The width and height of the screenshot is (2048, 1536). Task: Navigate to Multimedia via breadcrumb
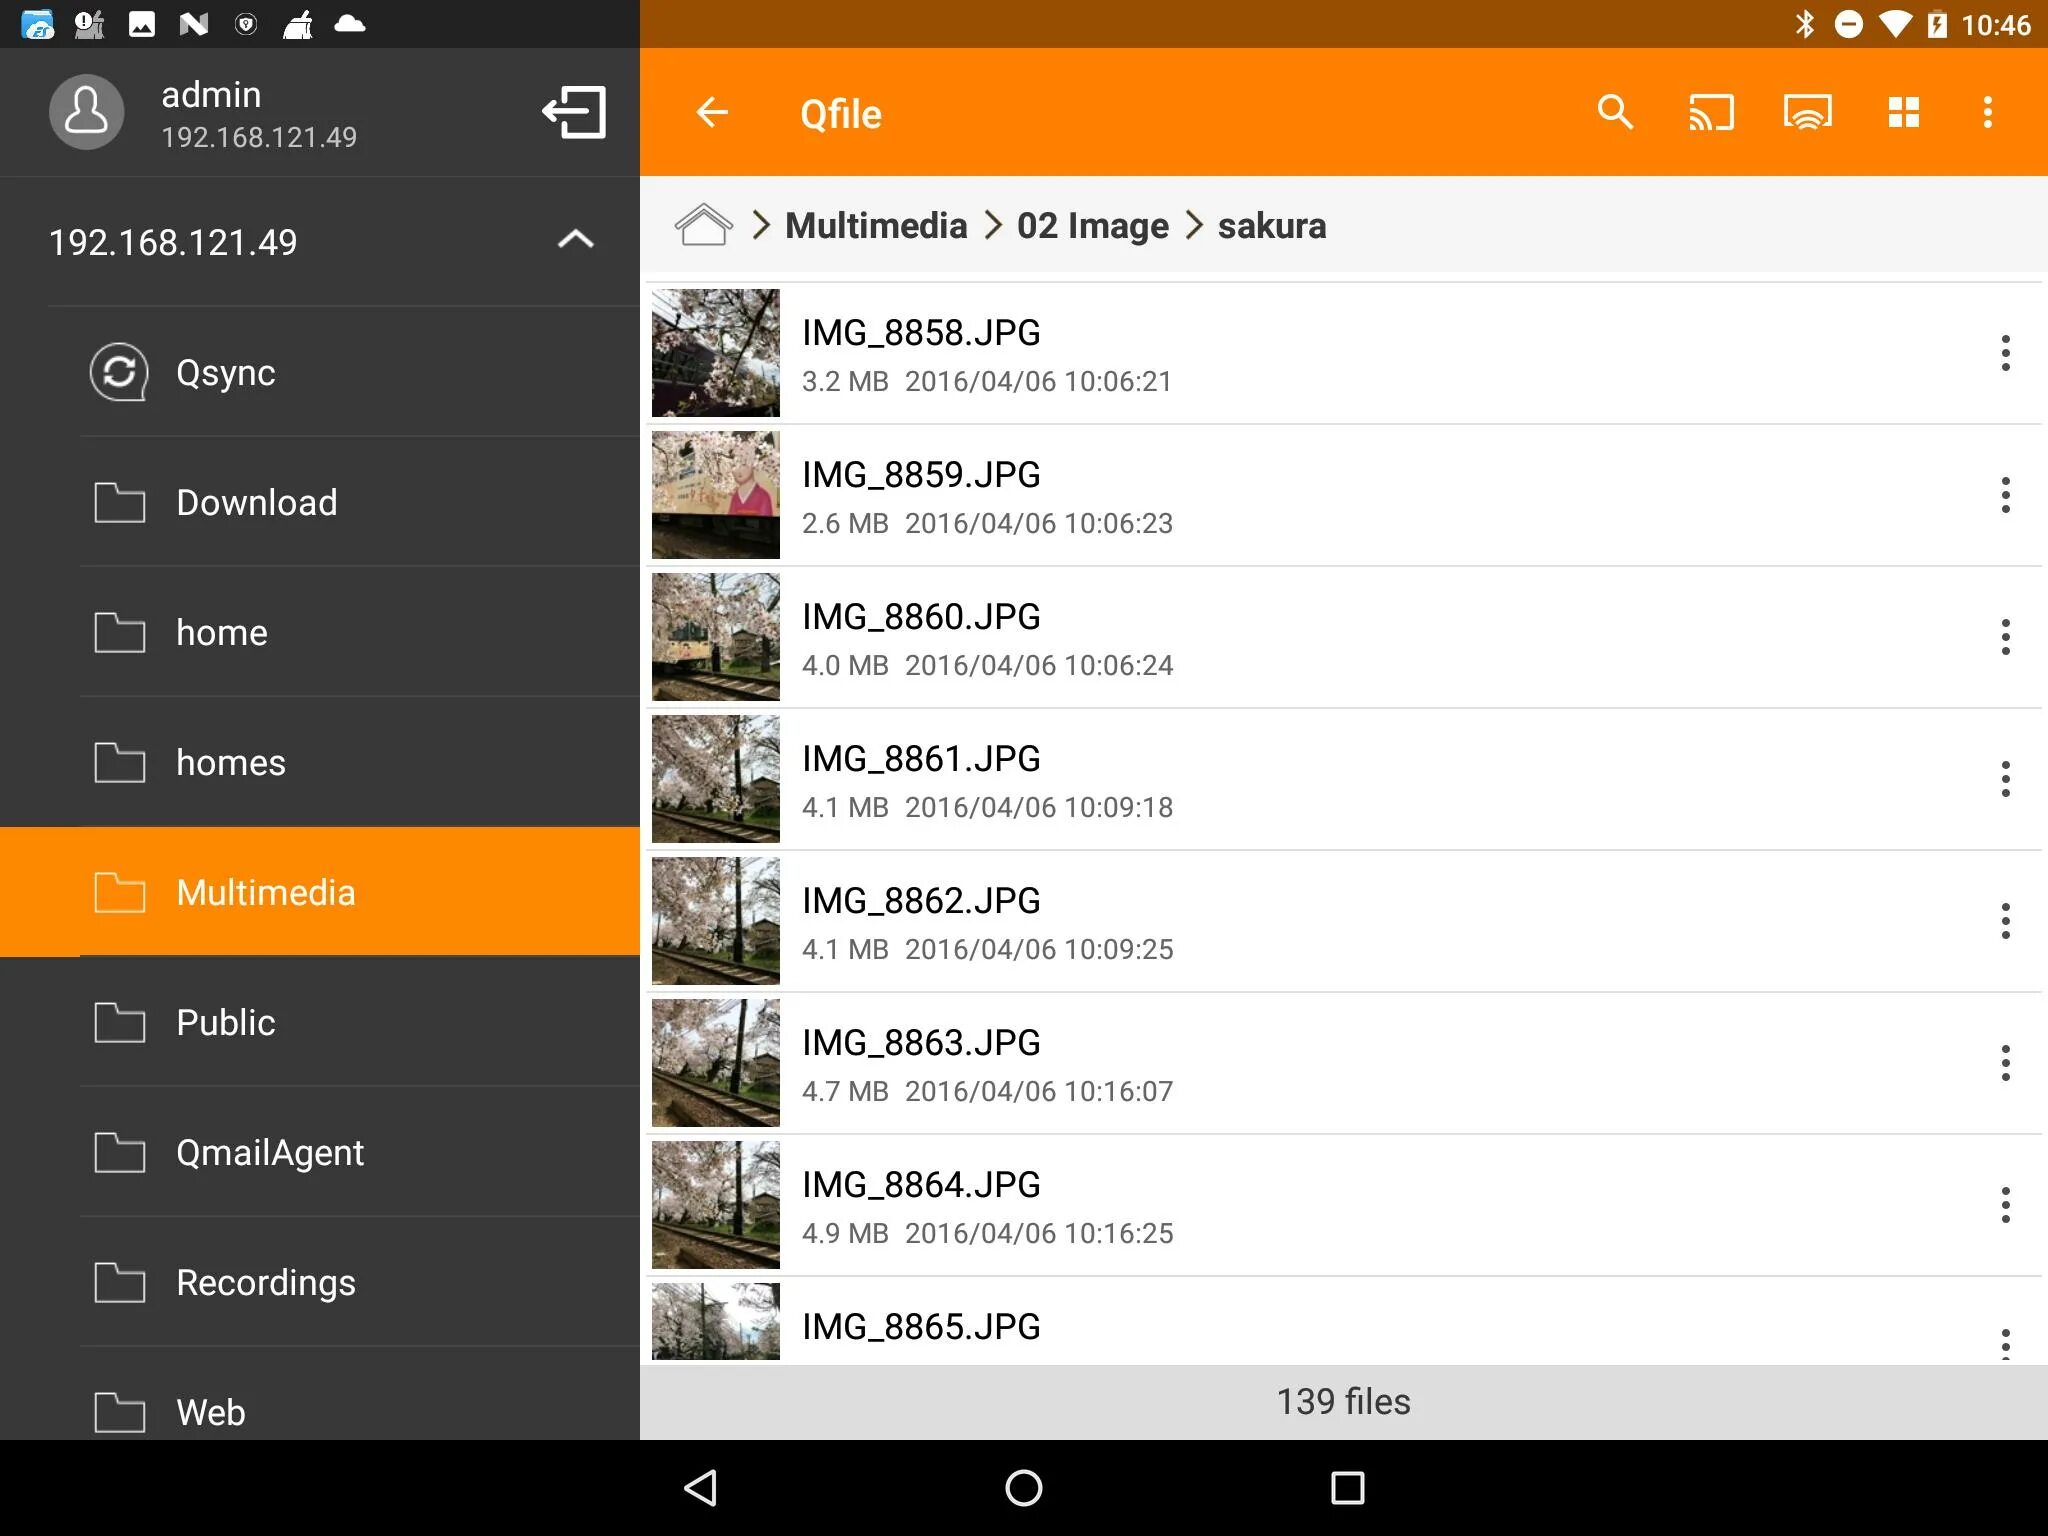click(x=876, y=225)
